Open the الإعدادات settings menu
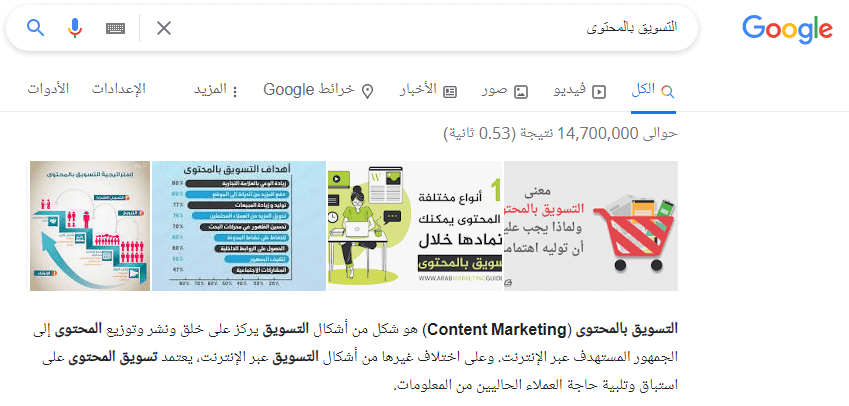 (118, 89)
